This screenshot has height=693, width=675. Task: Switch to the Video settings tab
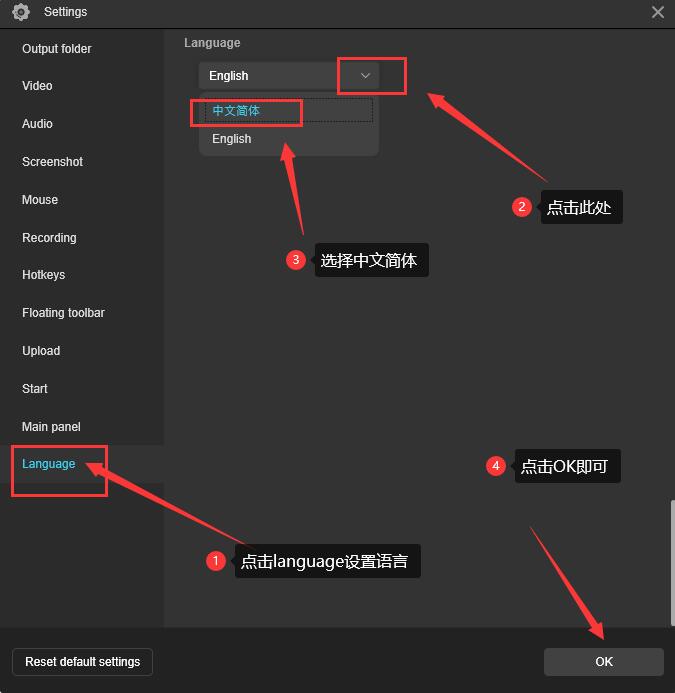[x=37, y=86]
